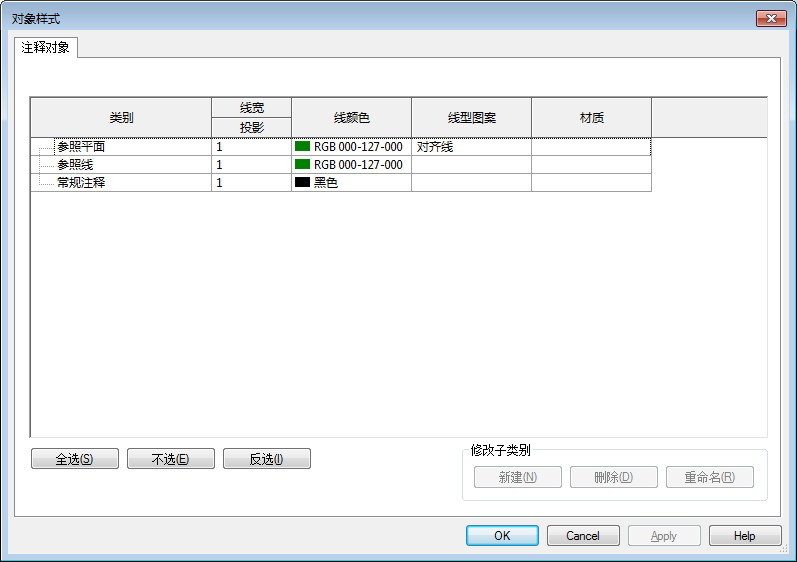Click the 材质 cell for 参照线
Screen dimensions: 797x562
coord(591,165)
